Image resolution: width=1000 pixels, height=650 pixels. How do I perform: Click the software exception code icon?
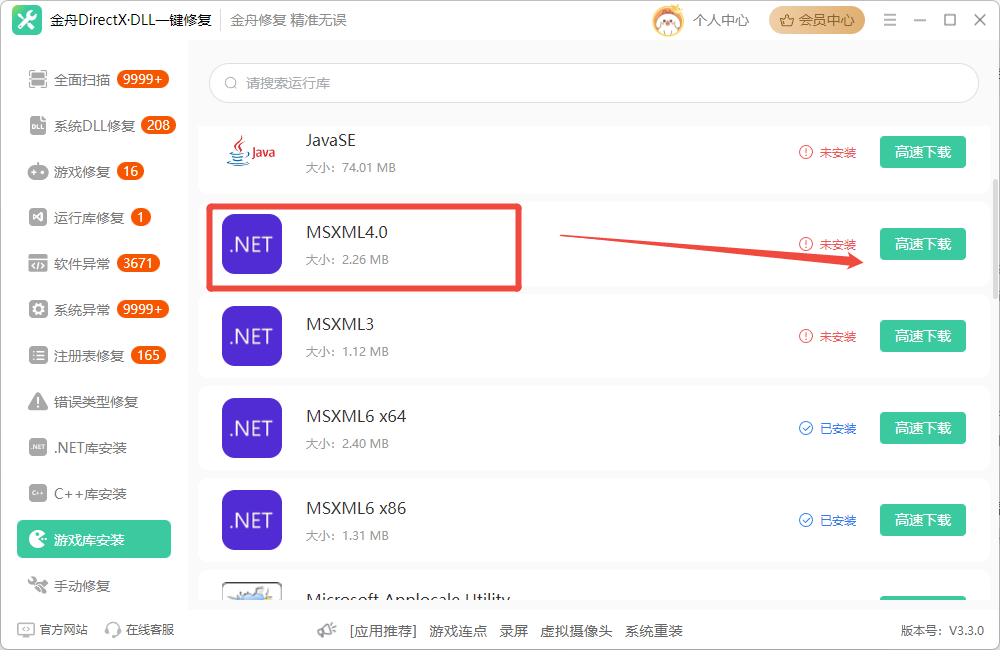pos(38,263)
